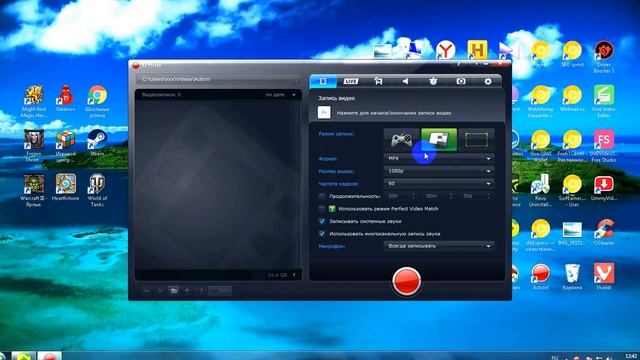
Task: Open the World of Tanks desktop shortcut
Action: (x=97, y=190)
